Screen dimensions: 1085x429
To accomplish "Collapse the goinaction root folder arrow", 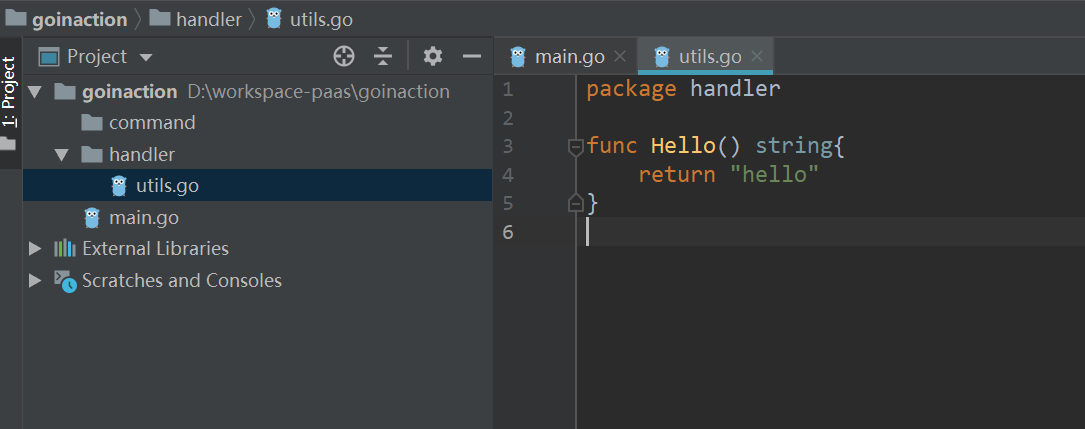I will click(x=36, y=92).
